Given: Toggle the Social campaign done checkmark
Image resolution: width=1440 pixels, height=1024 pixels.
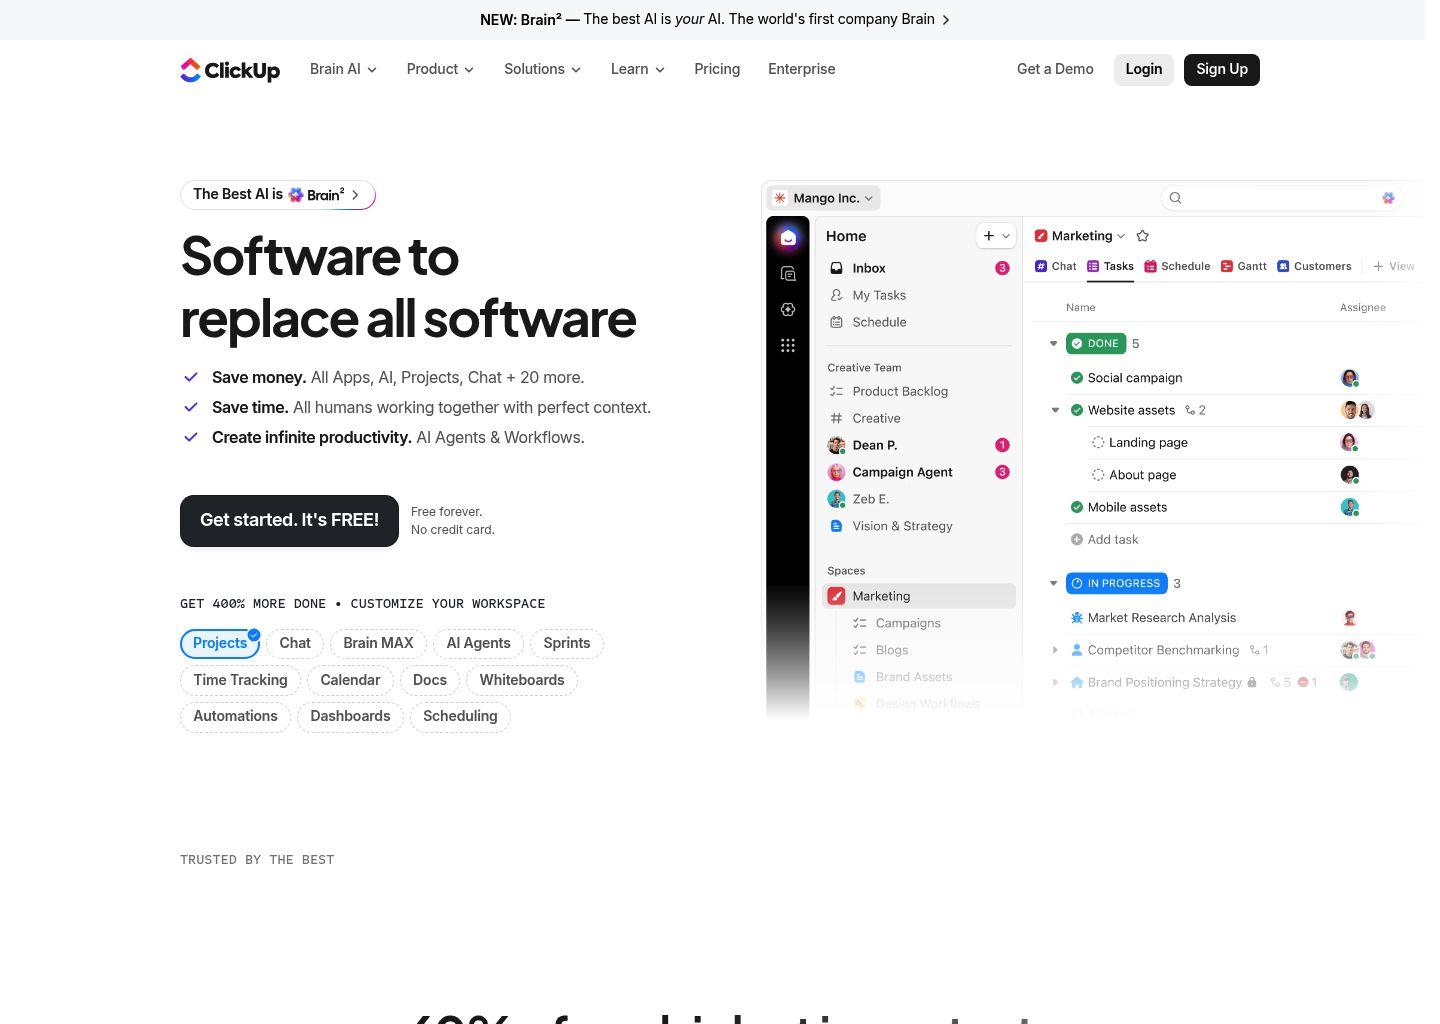Looking at the screenshot, I should click(x=1077, y=378).
